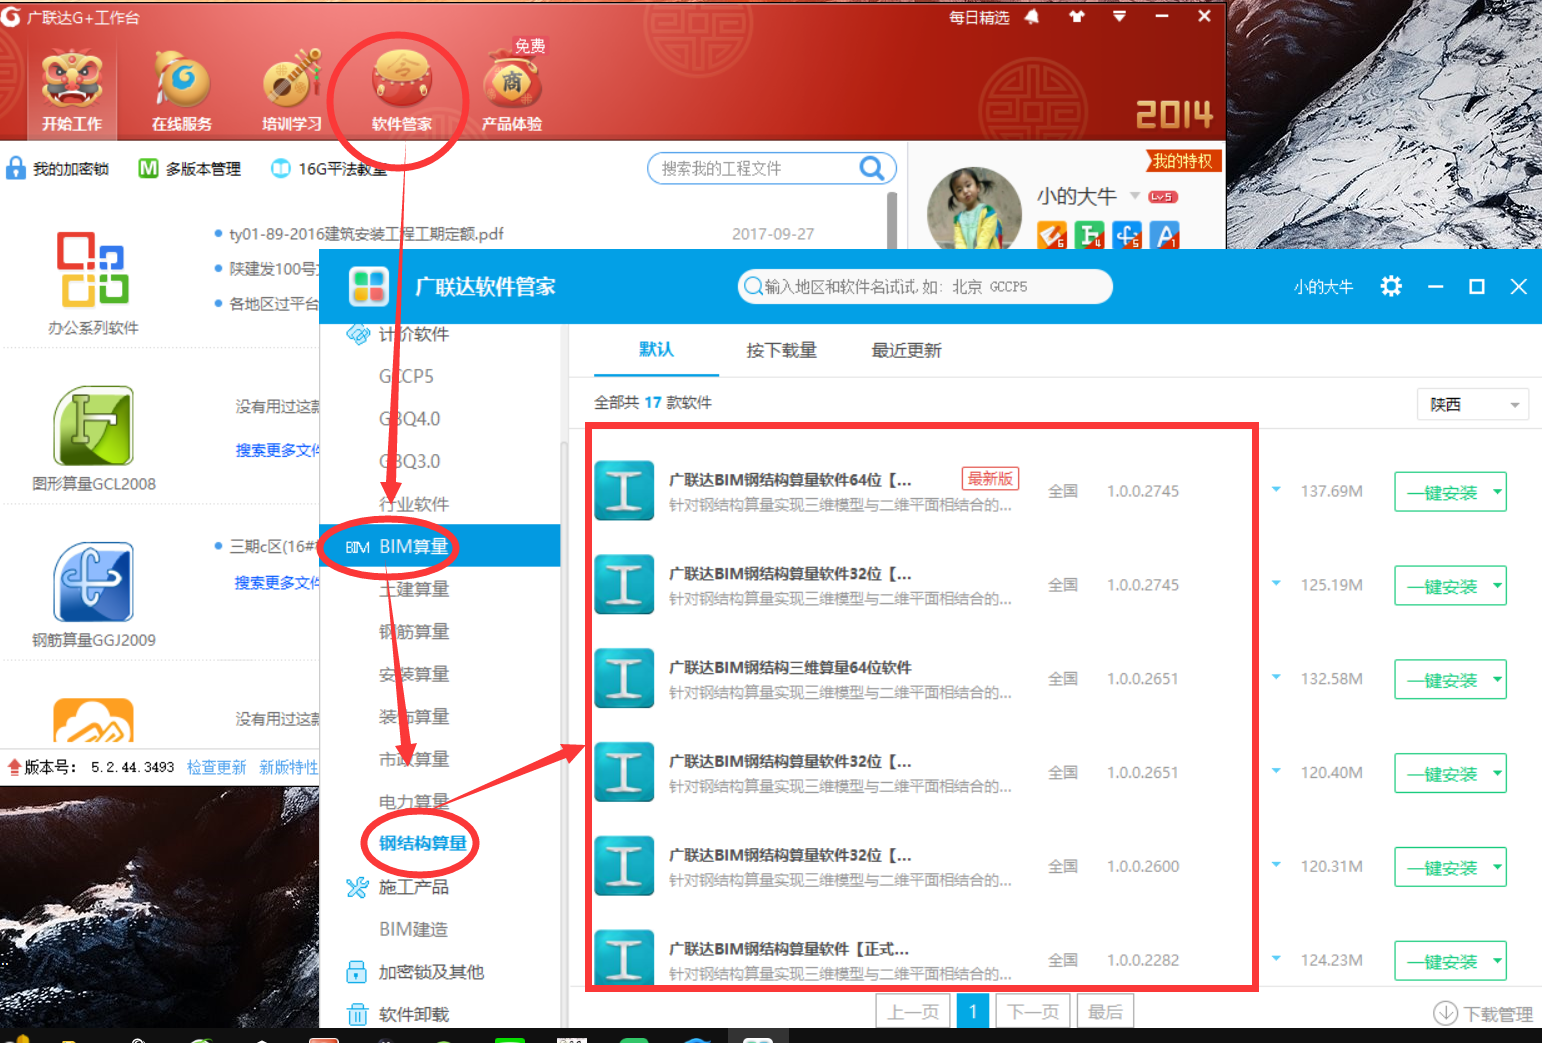The height and width of the screenshot is (1043, 1542).
Task: Click 我的加密锁 lock icon
Action: 16,168
